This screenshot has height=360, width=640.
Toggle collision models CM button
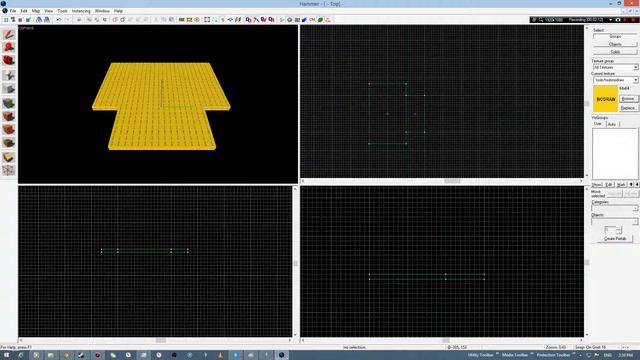pos(312,20)
